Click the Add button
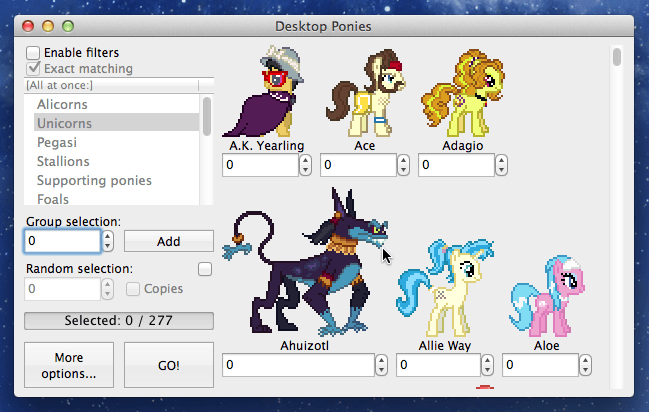Viewport: 649px width, 412px height. 169,241
